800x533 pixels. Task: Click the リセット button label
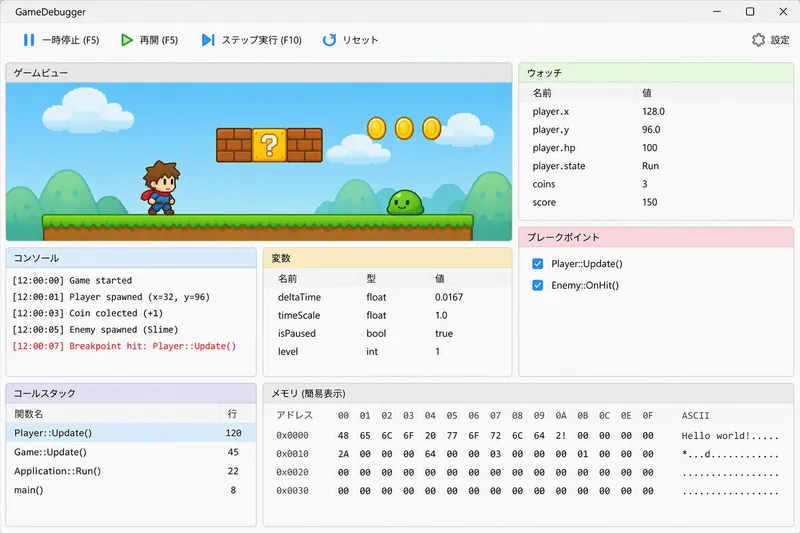pos(360,40)
